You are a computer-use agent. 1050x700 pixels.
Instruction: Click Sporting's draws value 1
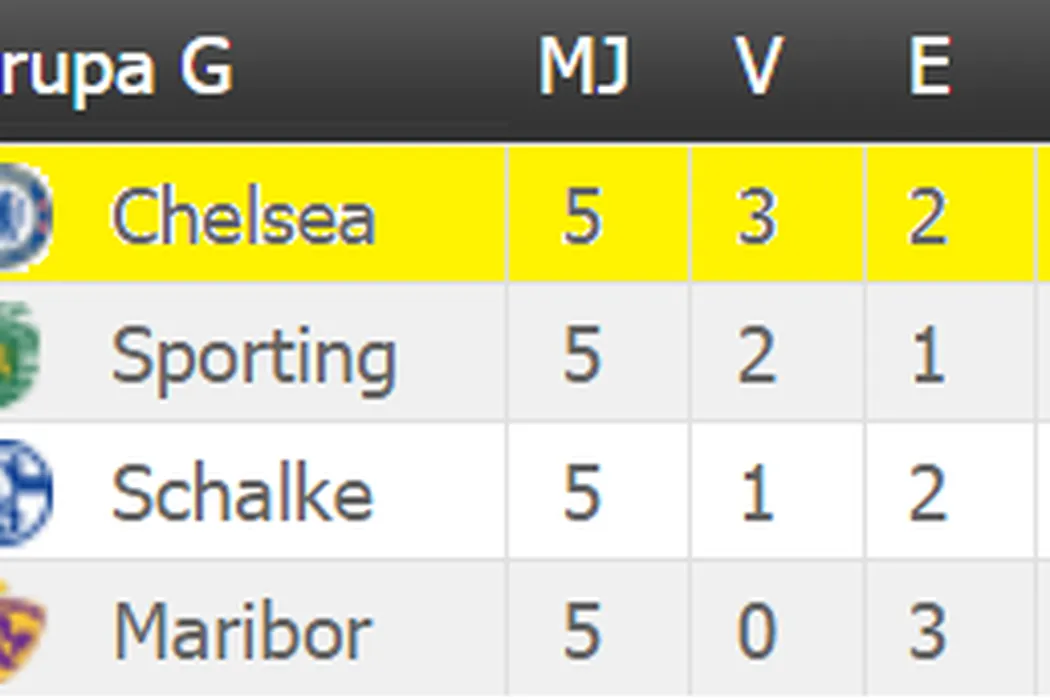pyautogui.click(x=928, y=356)
